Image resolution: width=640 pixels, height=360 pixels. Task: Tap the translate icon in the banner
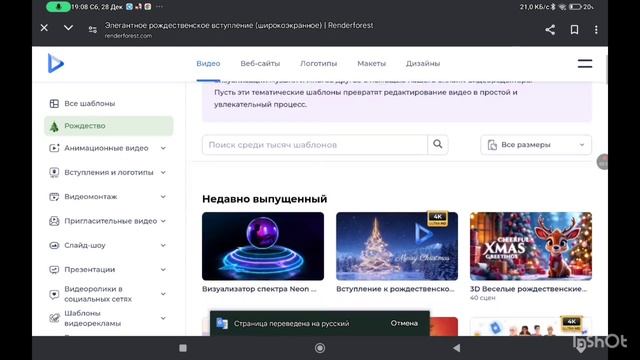[x=222, y=323]
